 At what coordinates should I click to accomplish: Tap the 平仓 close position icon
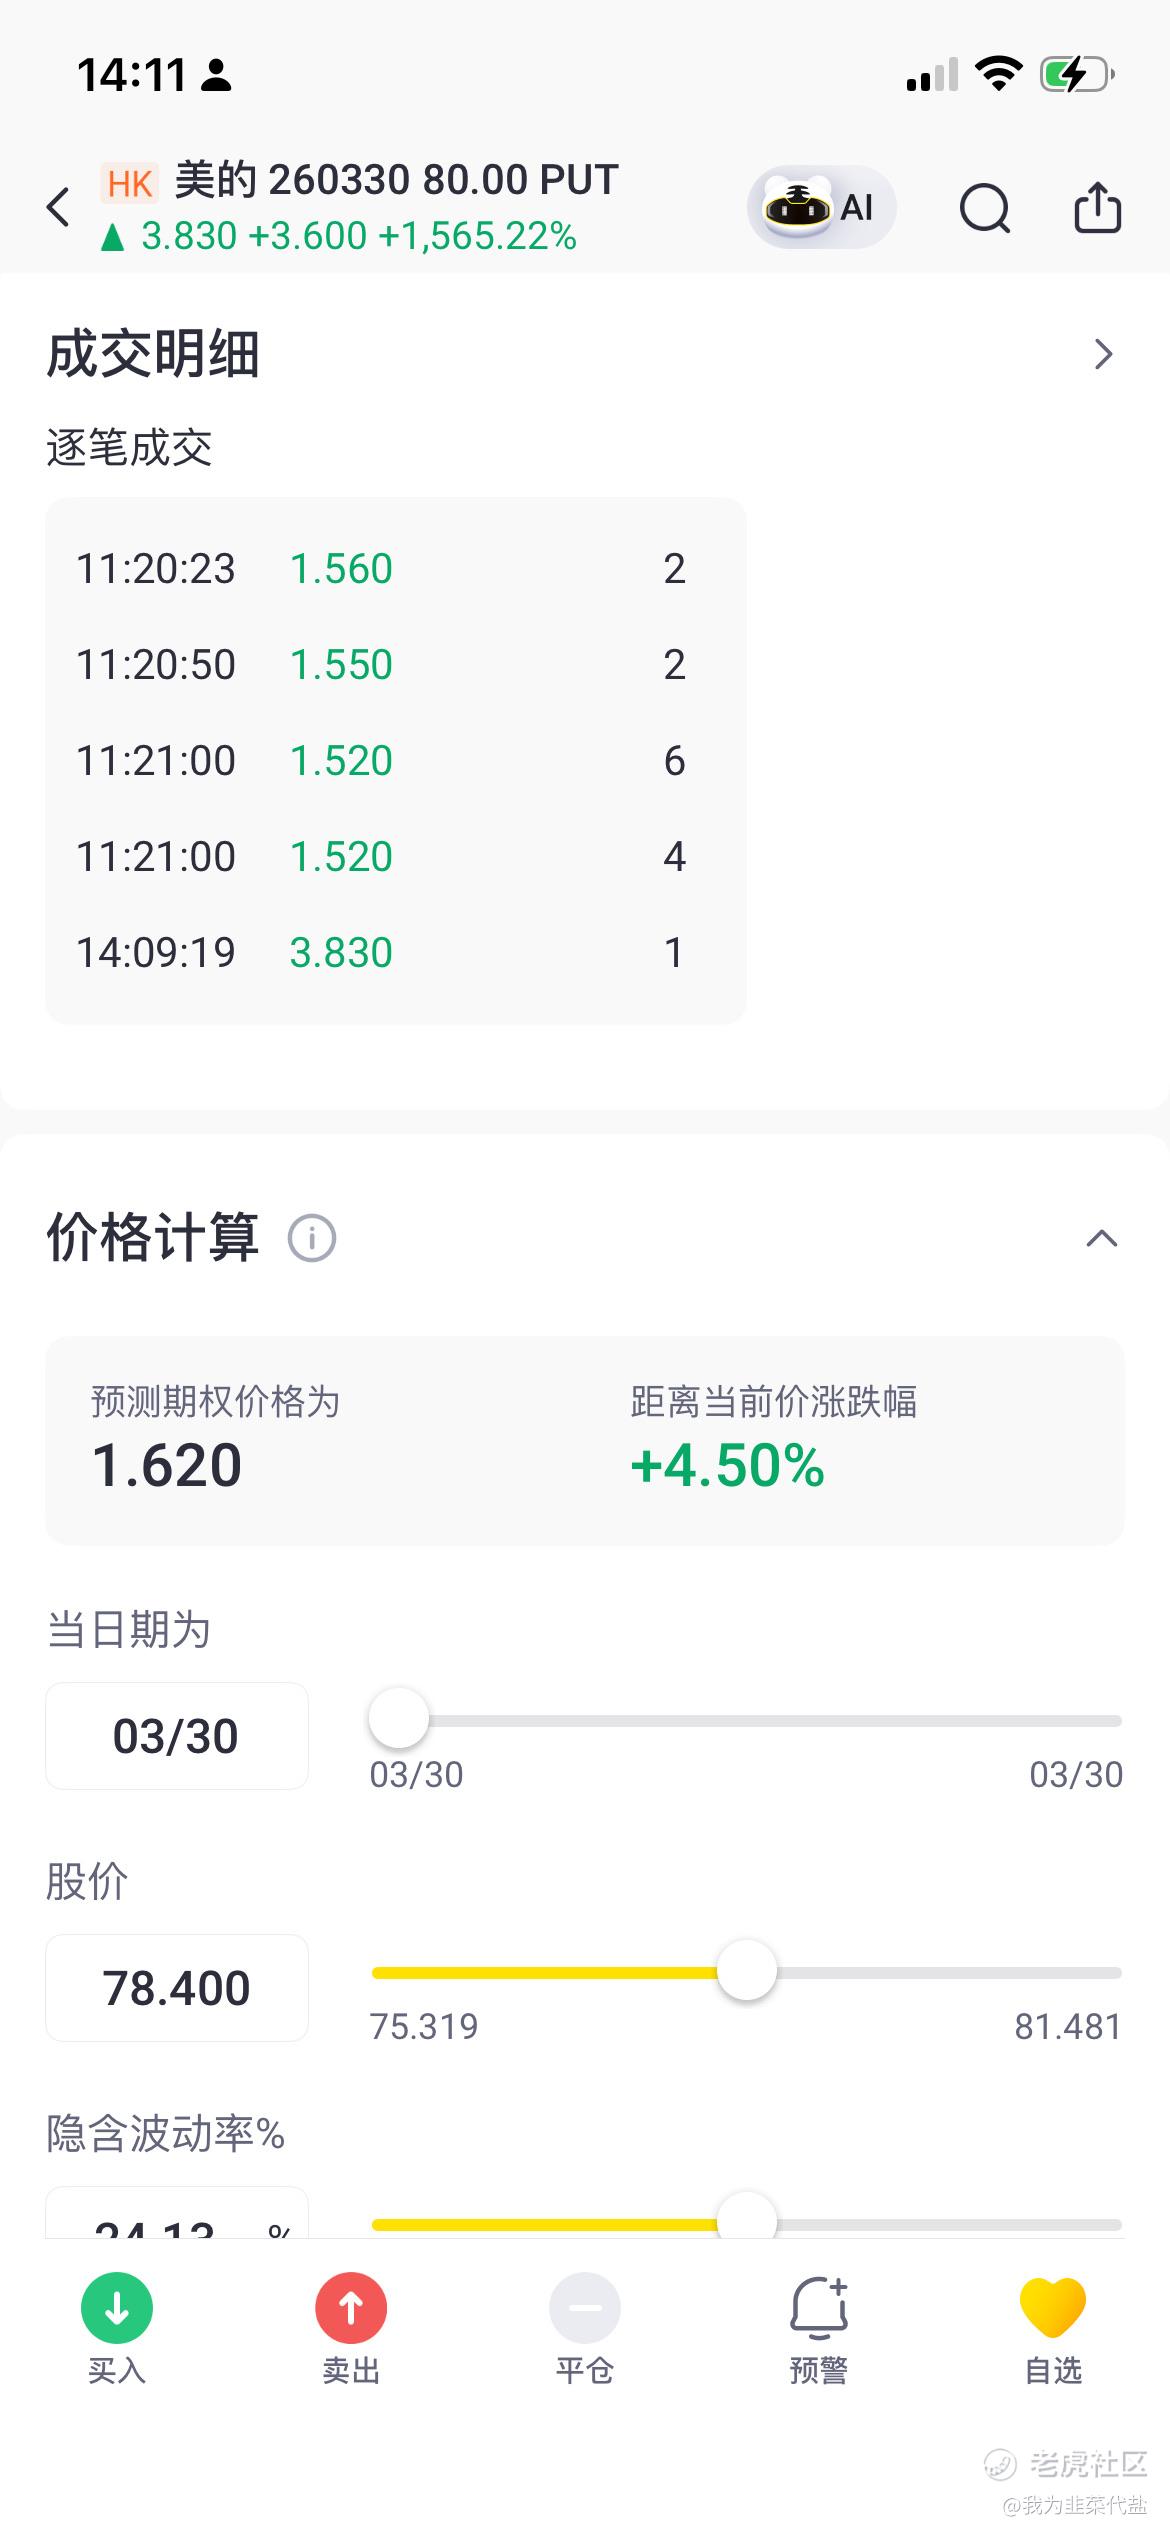(585, 2308)
